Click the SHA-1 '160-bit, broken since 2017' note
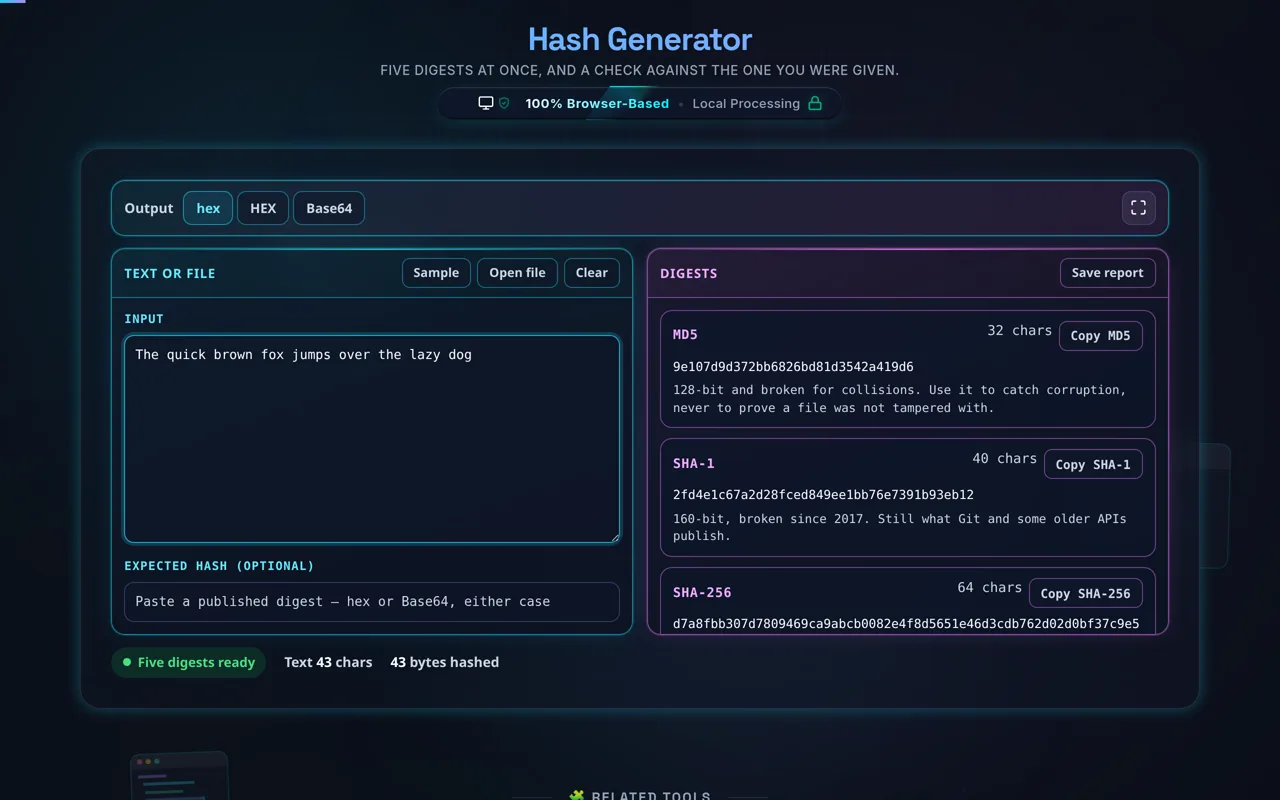 (x=900, y=527)
